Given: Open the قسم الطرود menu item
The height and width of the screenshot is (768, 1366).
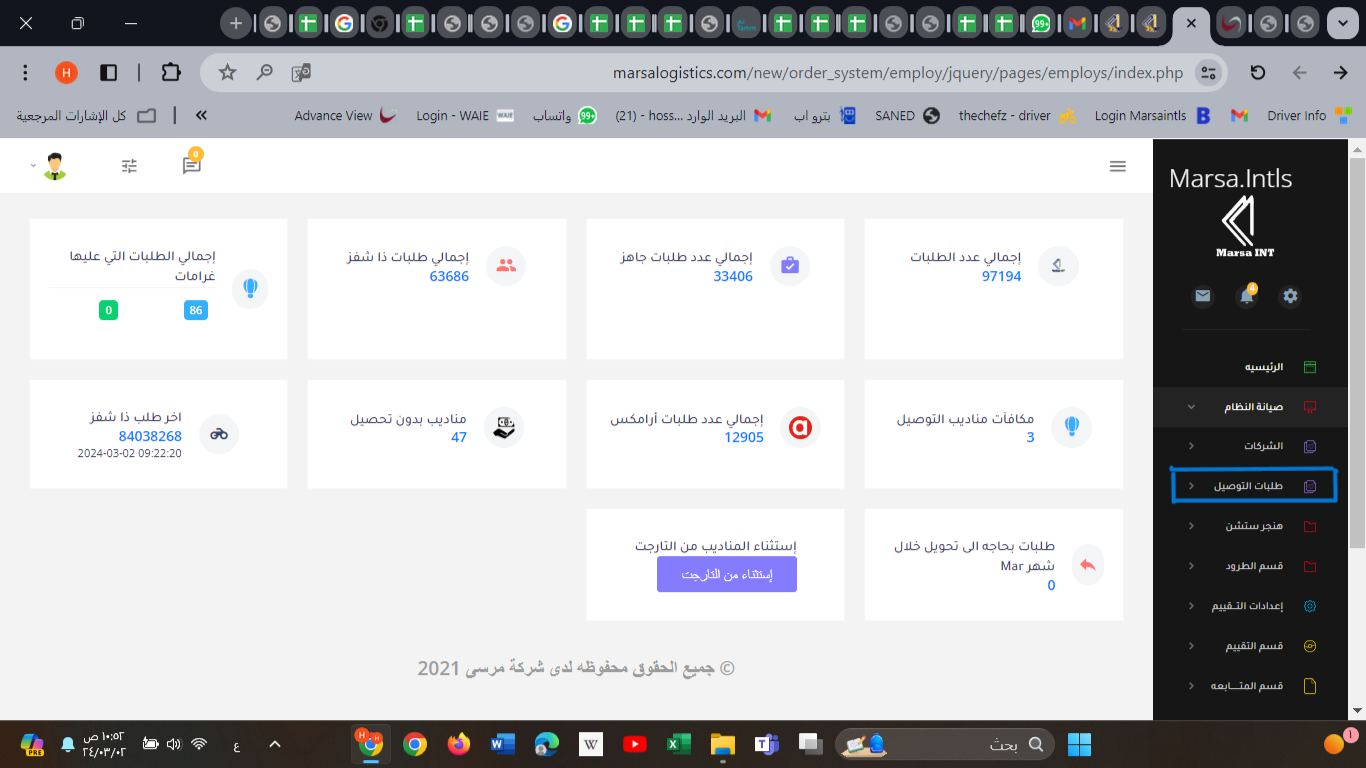Looking at the screenshot, I should [1254, 566].
